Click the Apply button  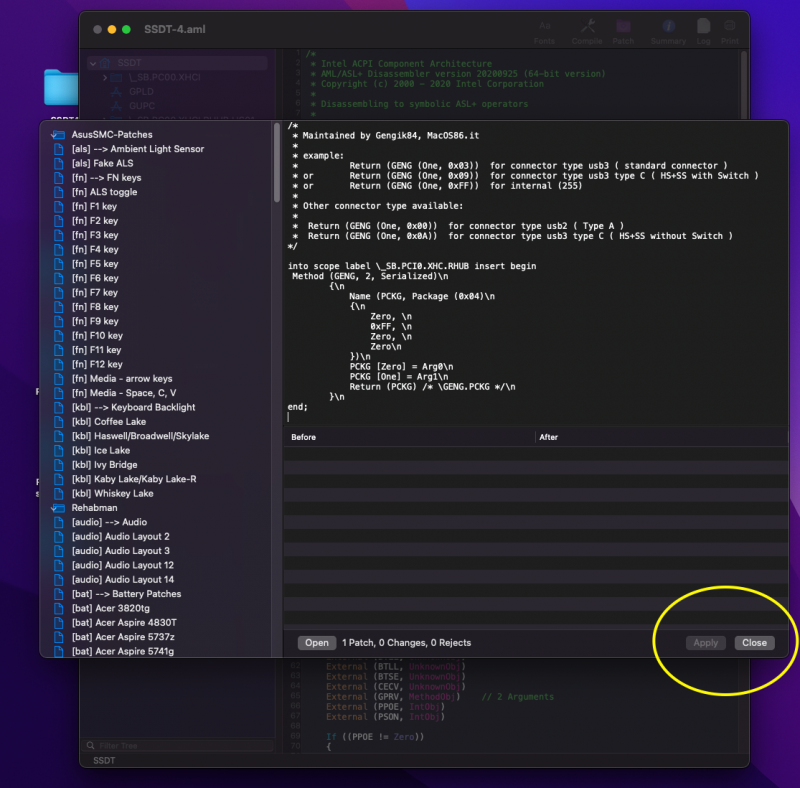pos(705,643)
